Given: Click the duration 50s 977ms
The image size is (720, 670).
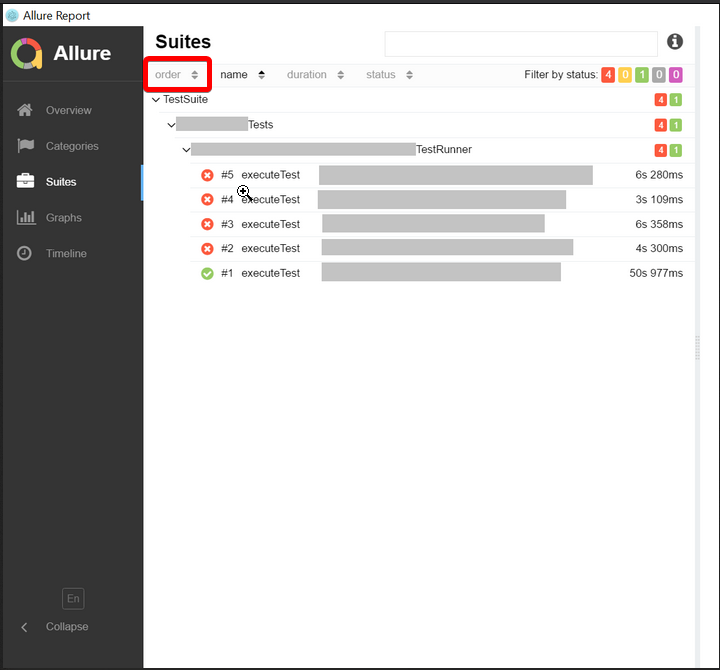Looking at the screenshot, I should 656,273.
